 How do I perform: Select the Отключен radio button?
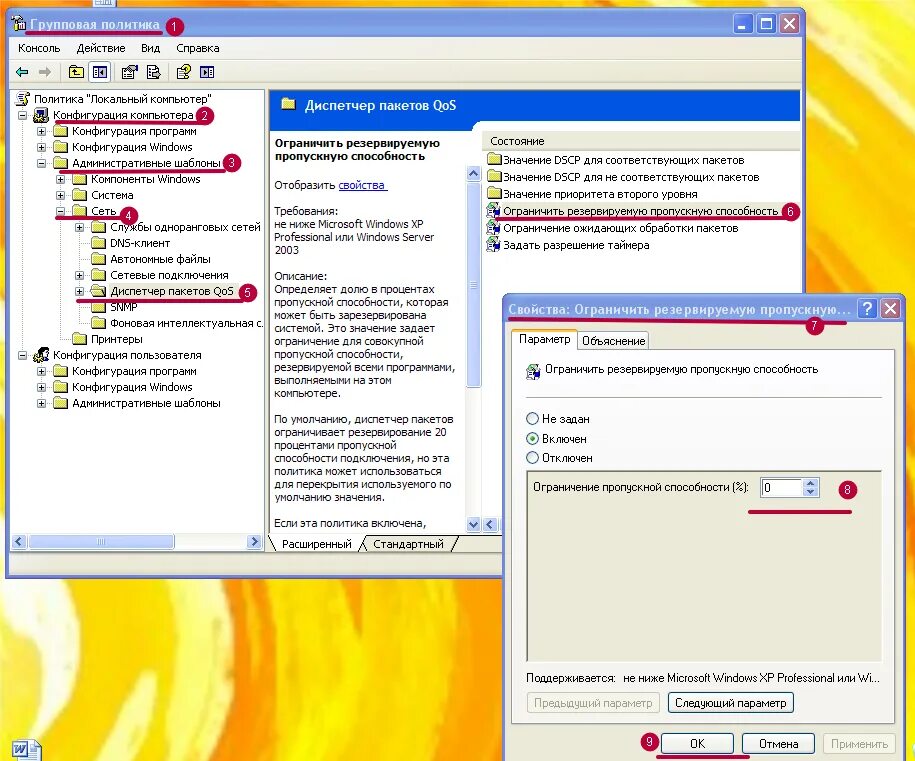[532, 458]
